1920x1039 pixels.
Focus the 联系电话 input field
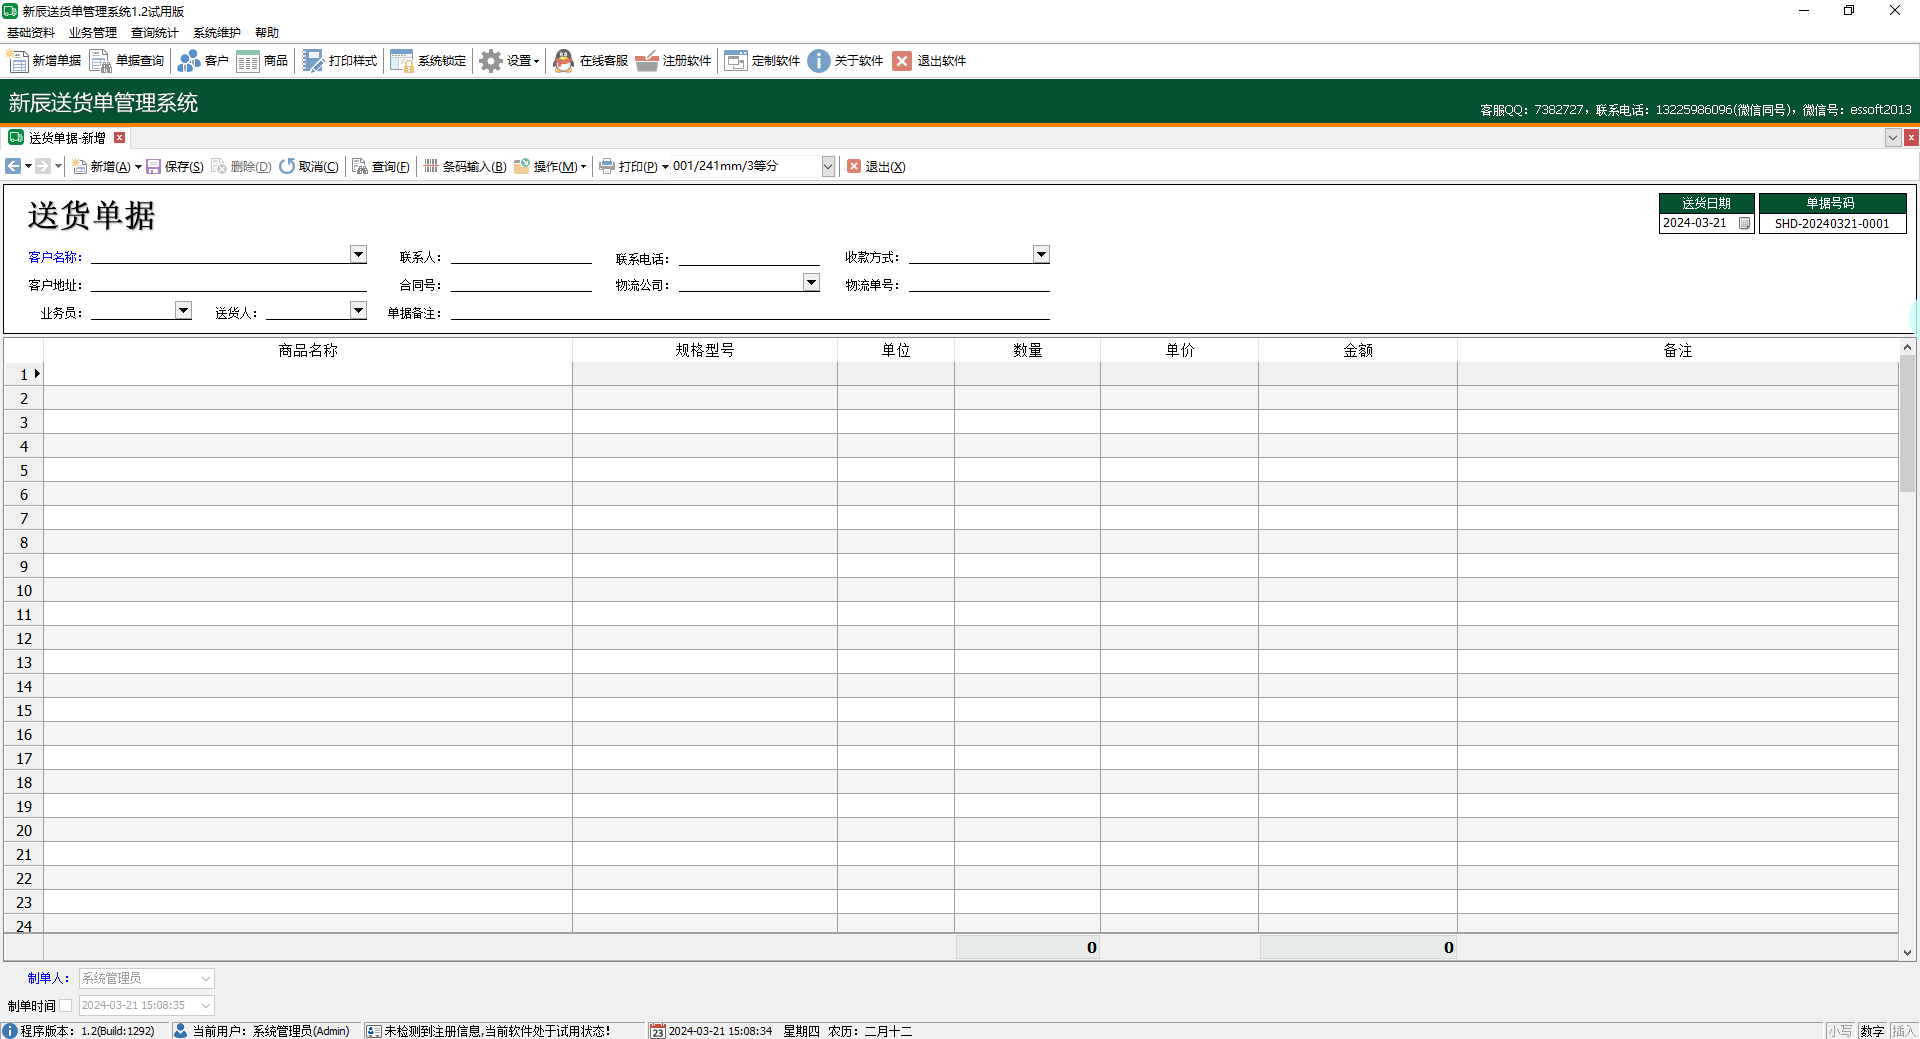coord(749,257)
